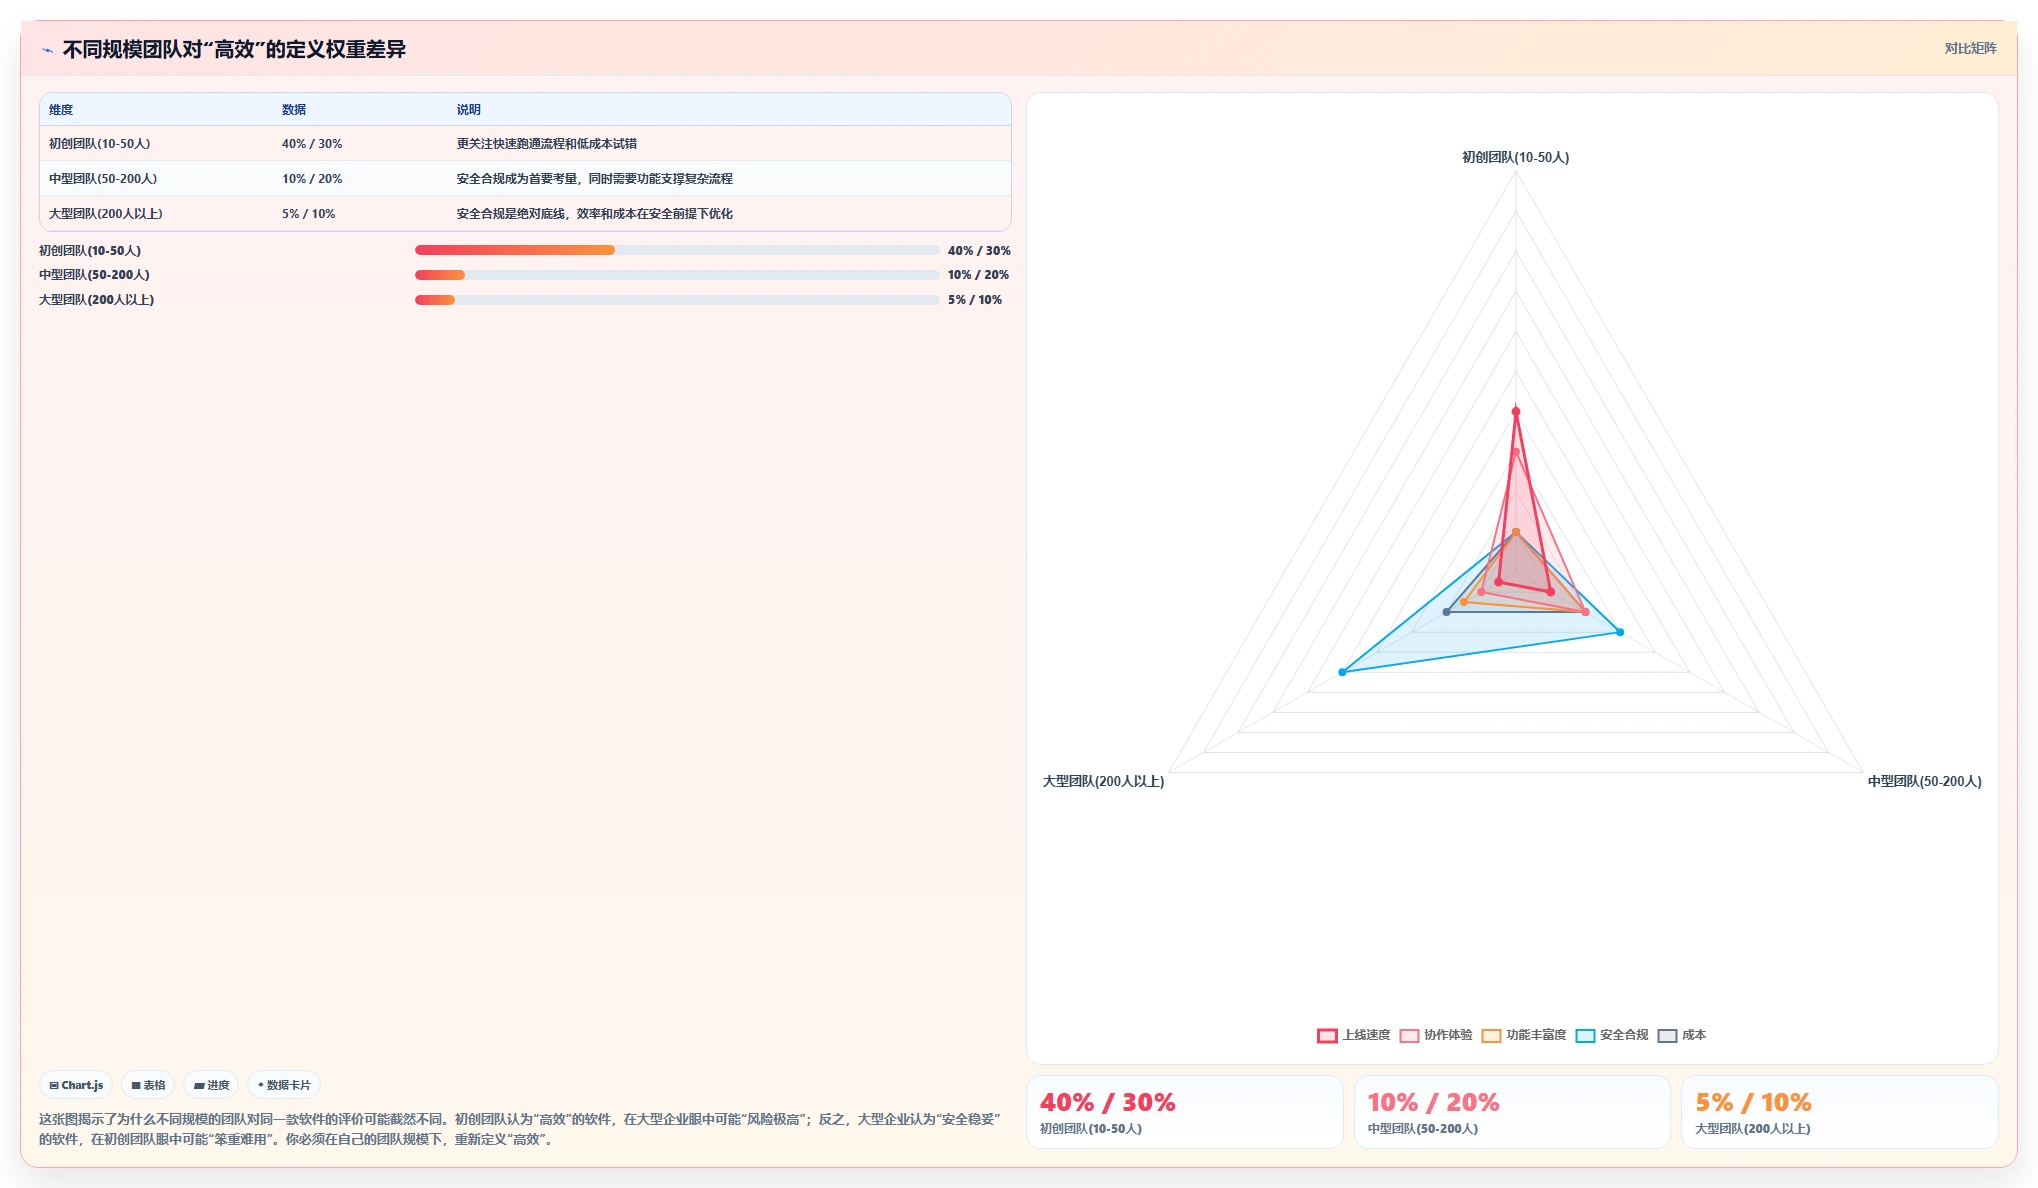2038x1188 pixels.
Task: Click the 中型团队 progress bar
Action: click(x=677, y=275)
